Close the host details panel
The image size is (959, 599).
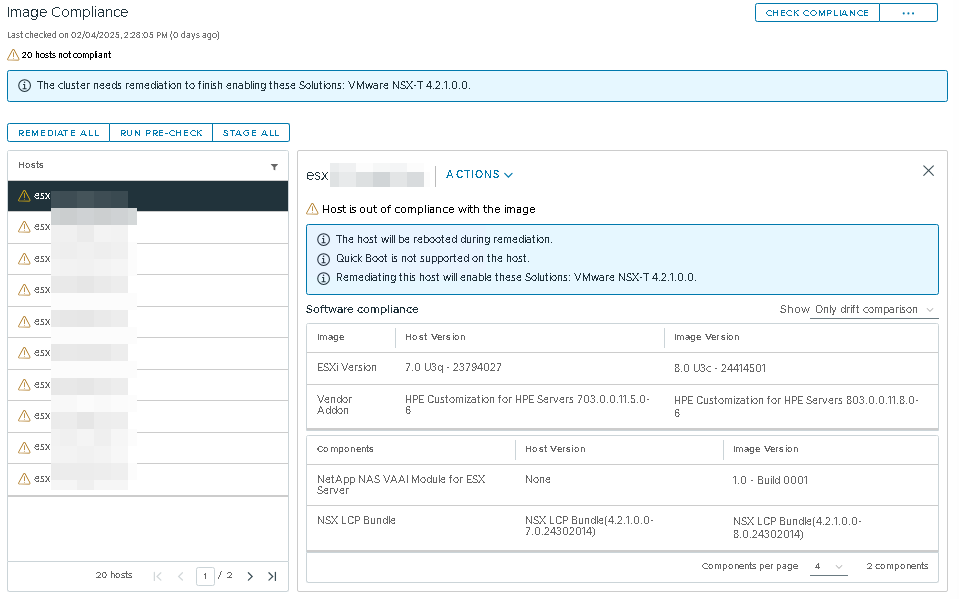(x=928, y=170)
